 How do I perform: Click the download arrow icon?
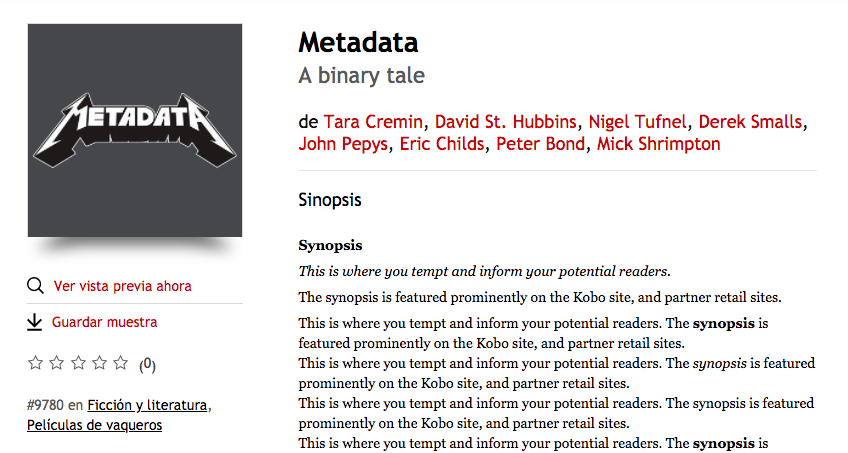[35, 323]
